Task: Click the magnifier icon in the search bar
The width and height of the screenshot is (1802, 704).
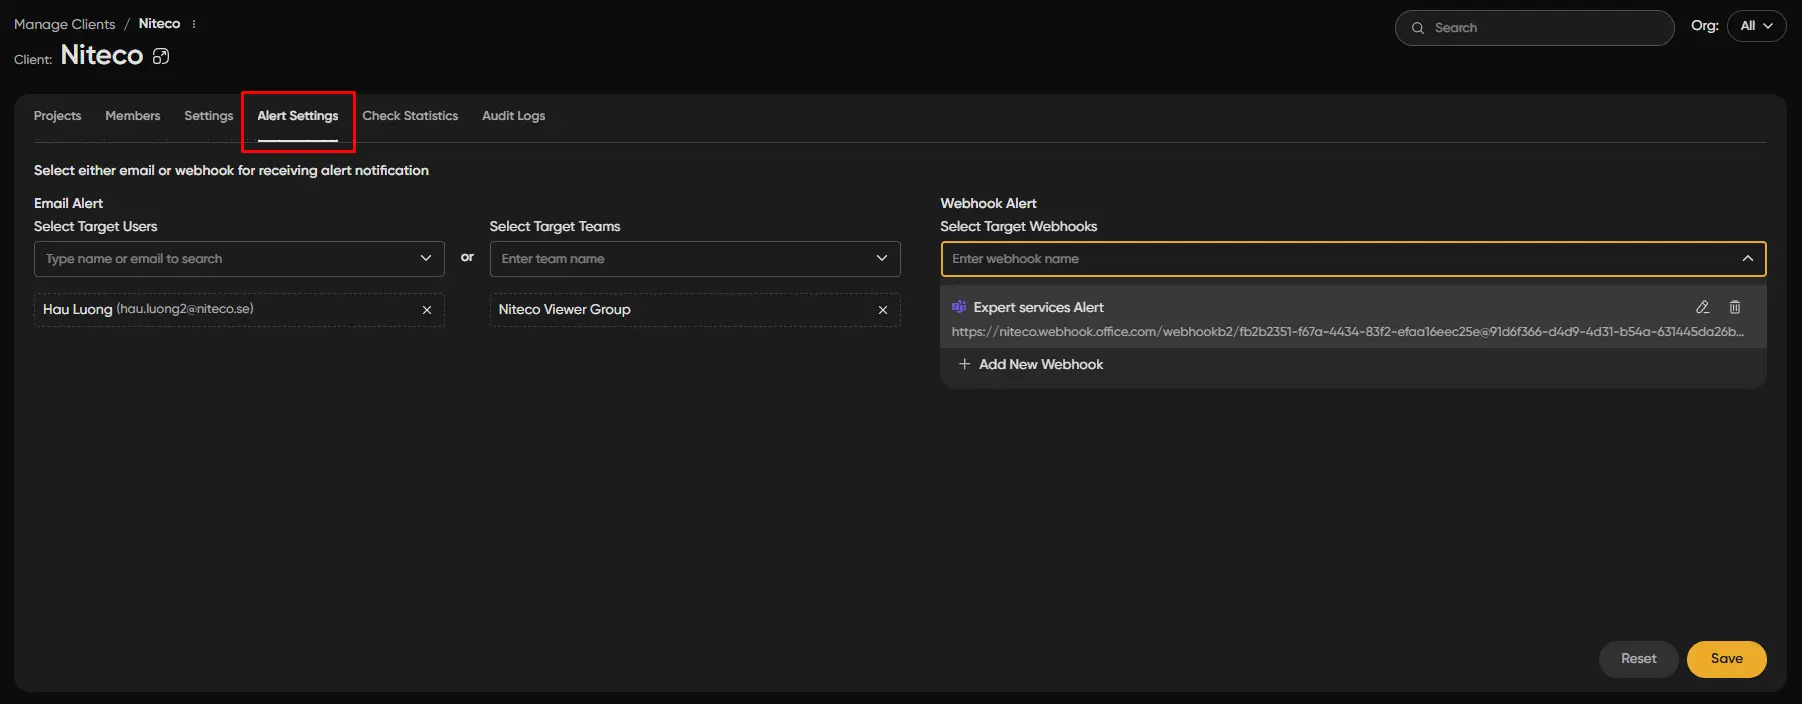Action: [x=1418, y=28]
